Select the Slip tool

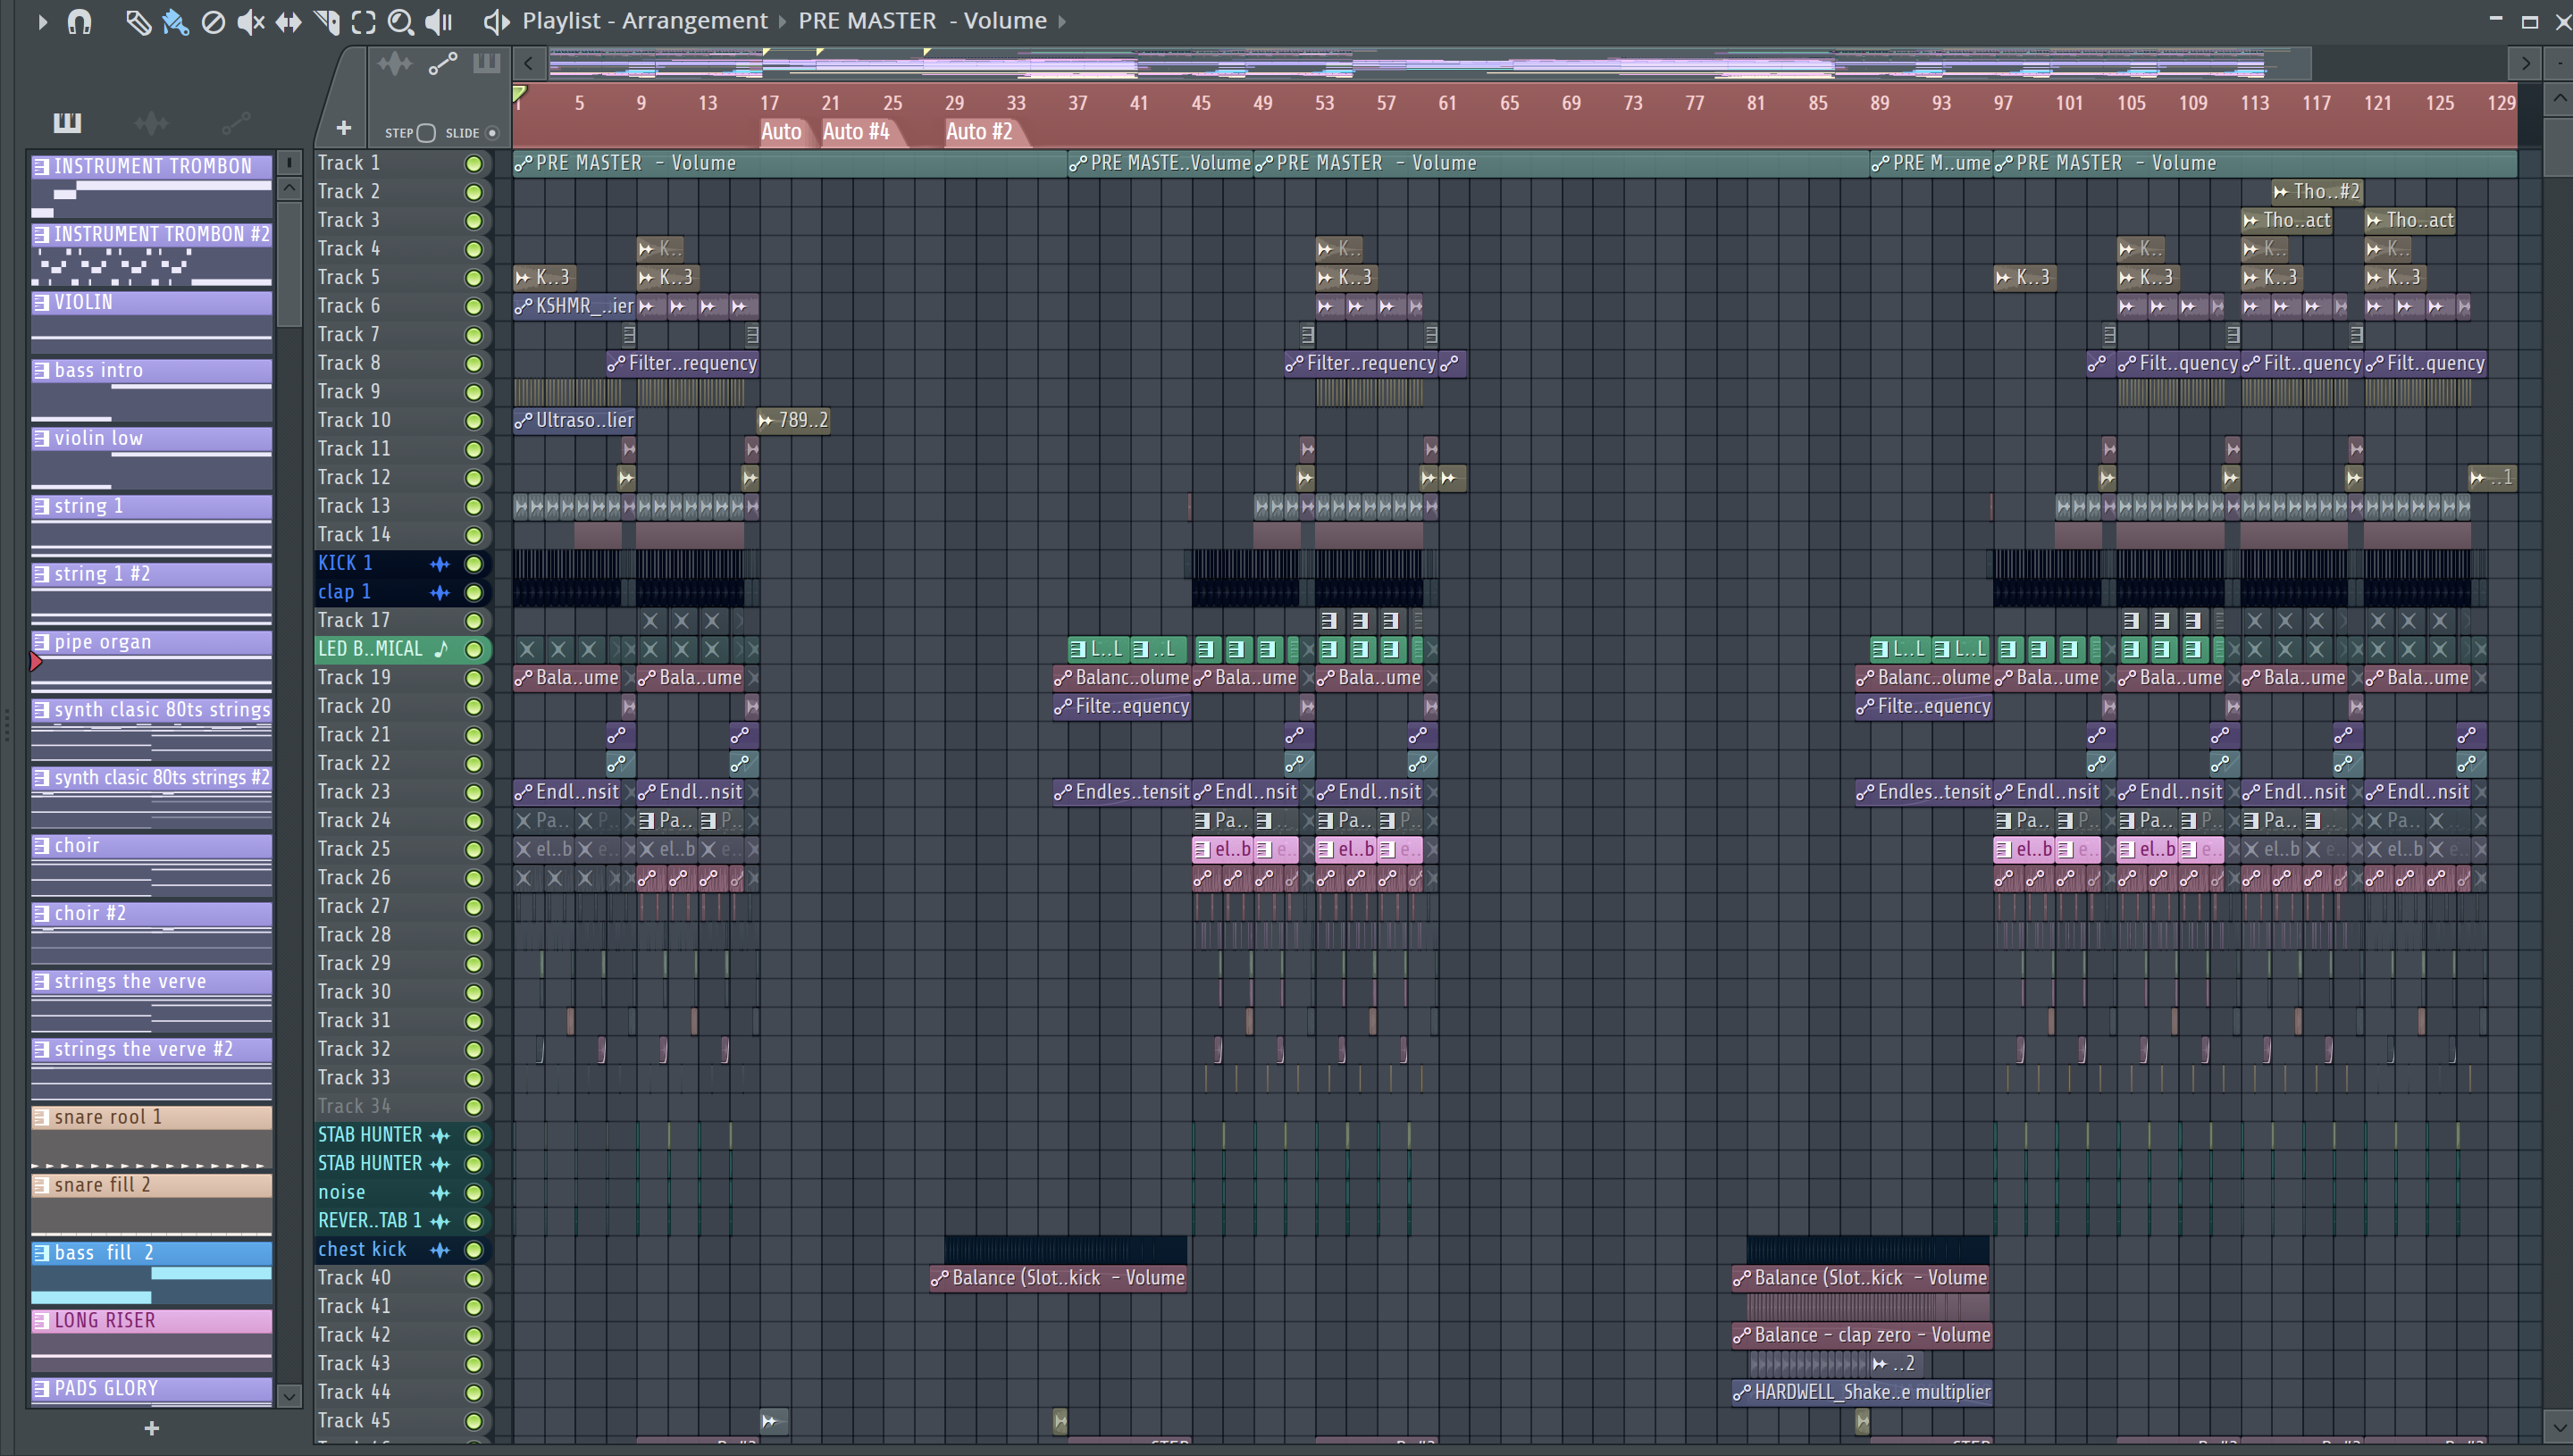point(288,21)
